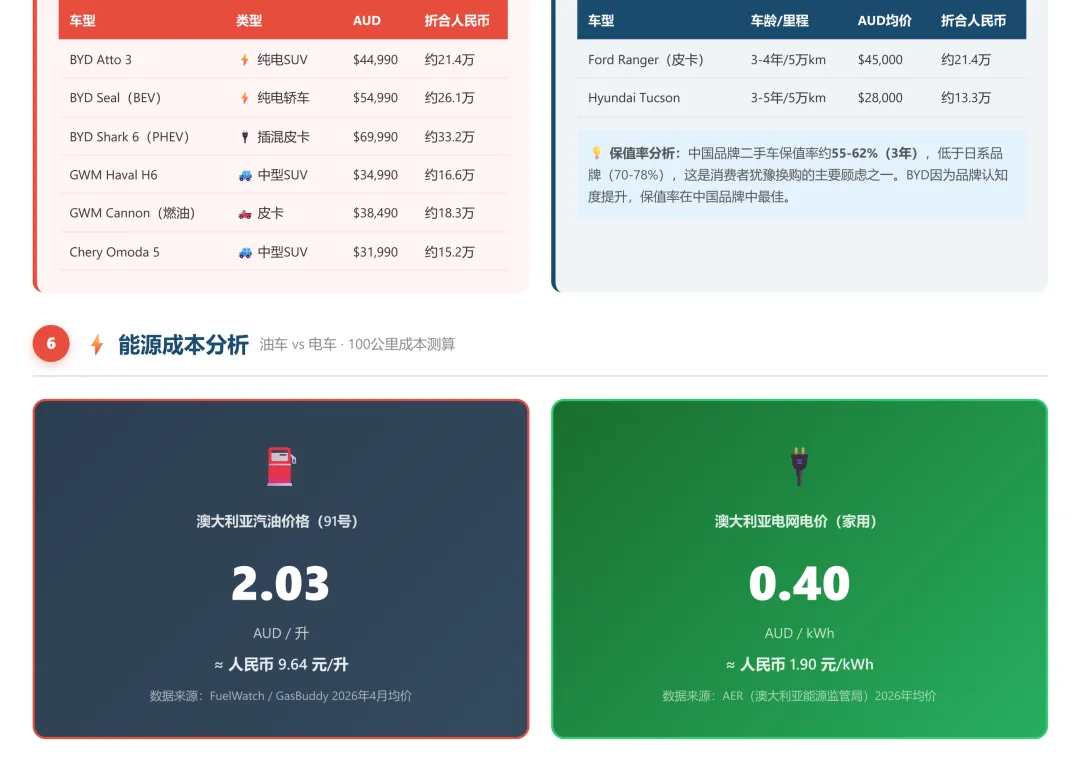The width and height of the screenshot is (1080, 763).
Task: Click the fuel pump icon on the petrol price card
Action: pyautogui.click(x=280, y=462)
